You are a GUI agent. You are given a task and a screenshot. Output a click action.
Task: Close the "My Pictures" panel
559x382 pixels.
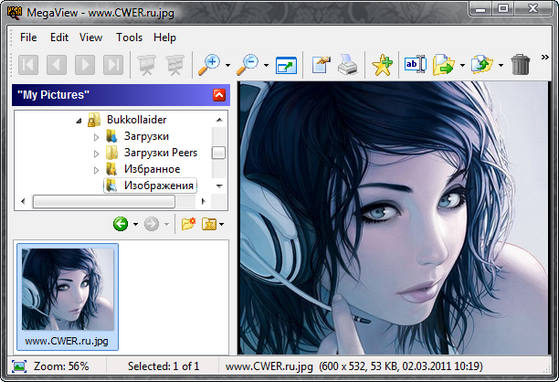(219, 95)
